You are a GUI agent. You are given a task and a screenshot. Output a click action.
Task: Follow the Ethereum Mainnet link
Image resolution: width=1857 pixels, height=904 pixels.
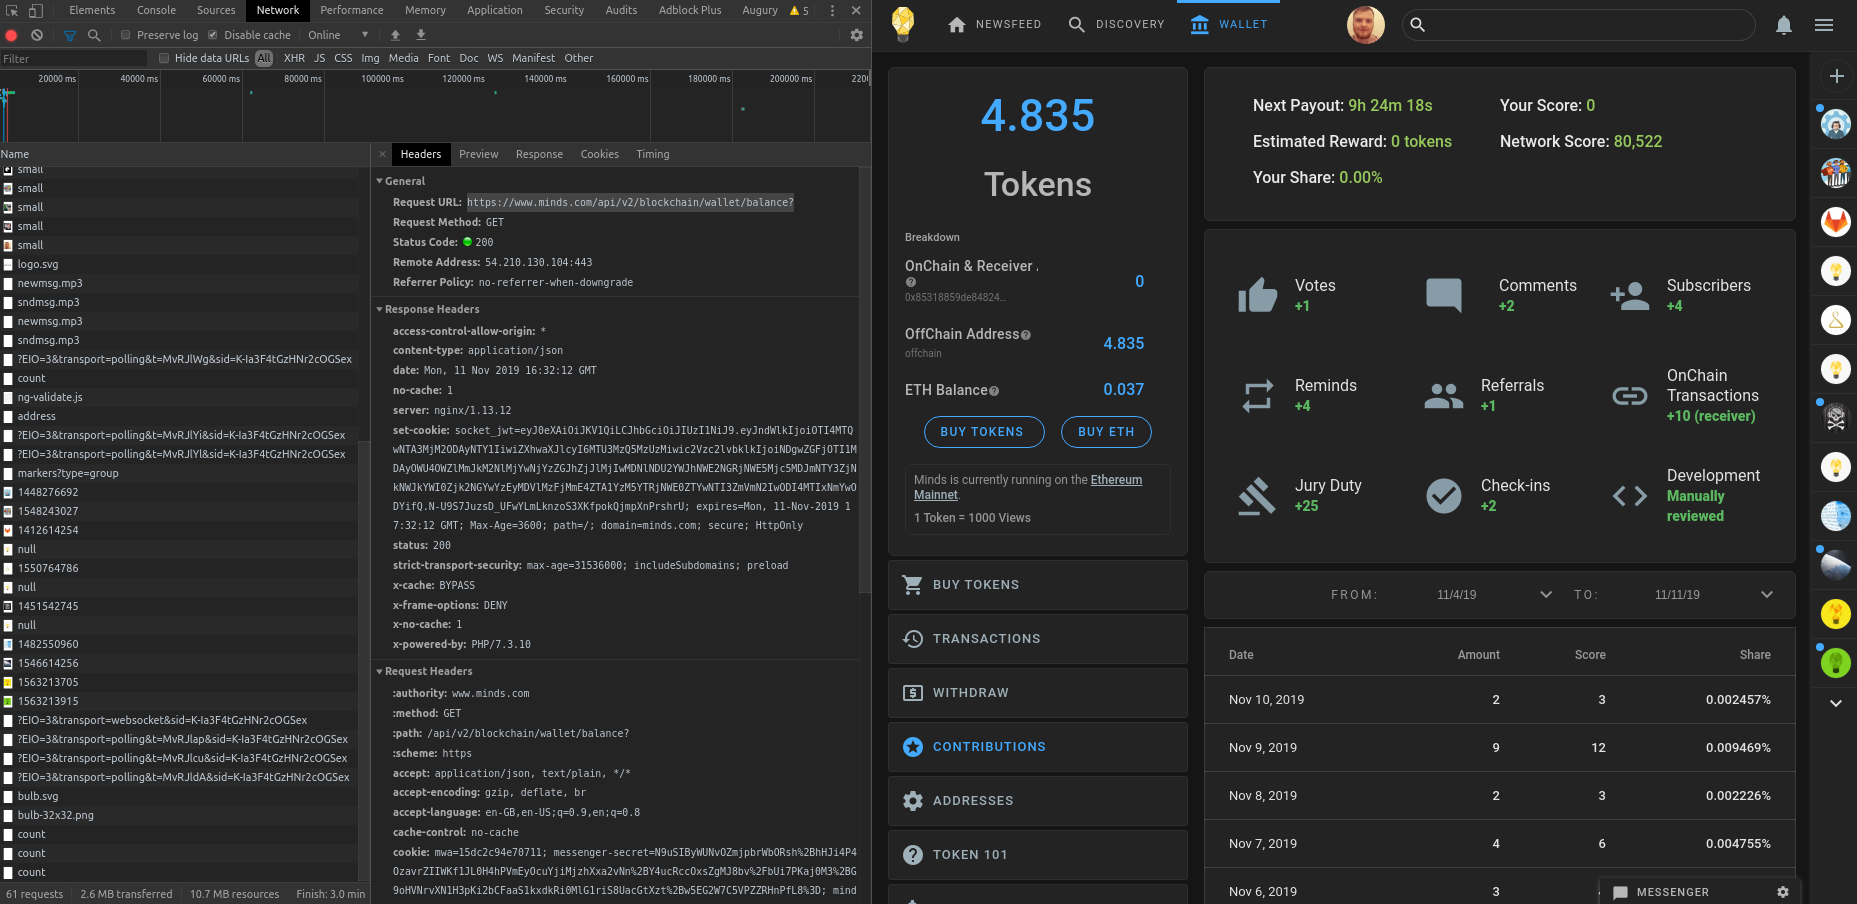1116,480
